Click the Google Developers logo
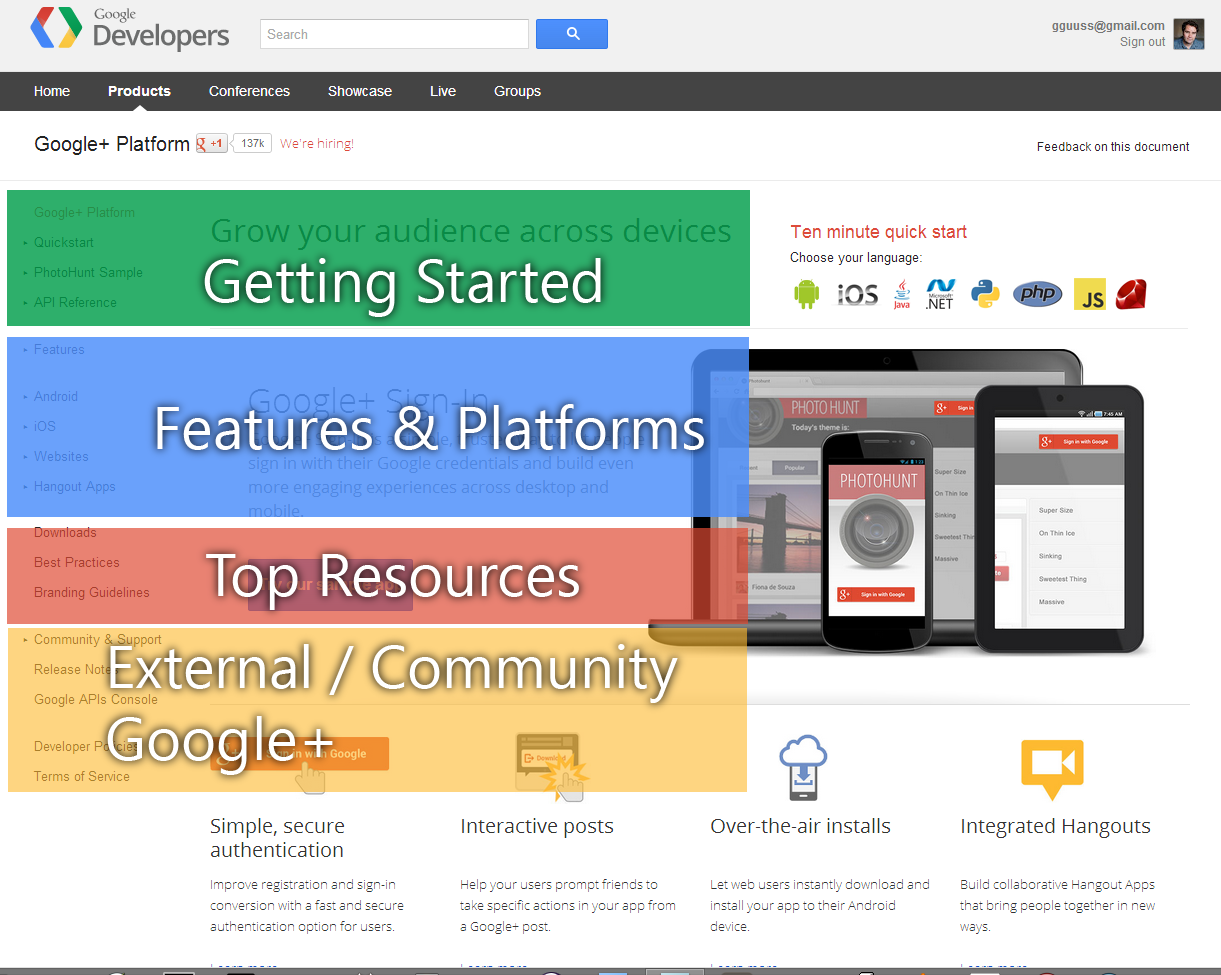Image resolution: width=1221 pixels, height=975 pixels. pyautogui.click(x=130, y=30)
